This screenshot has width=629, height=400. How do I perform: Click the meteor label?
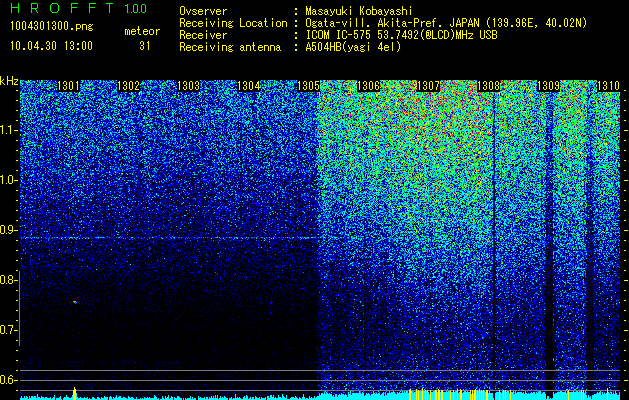pos(142,31)
